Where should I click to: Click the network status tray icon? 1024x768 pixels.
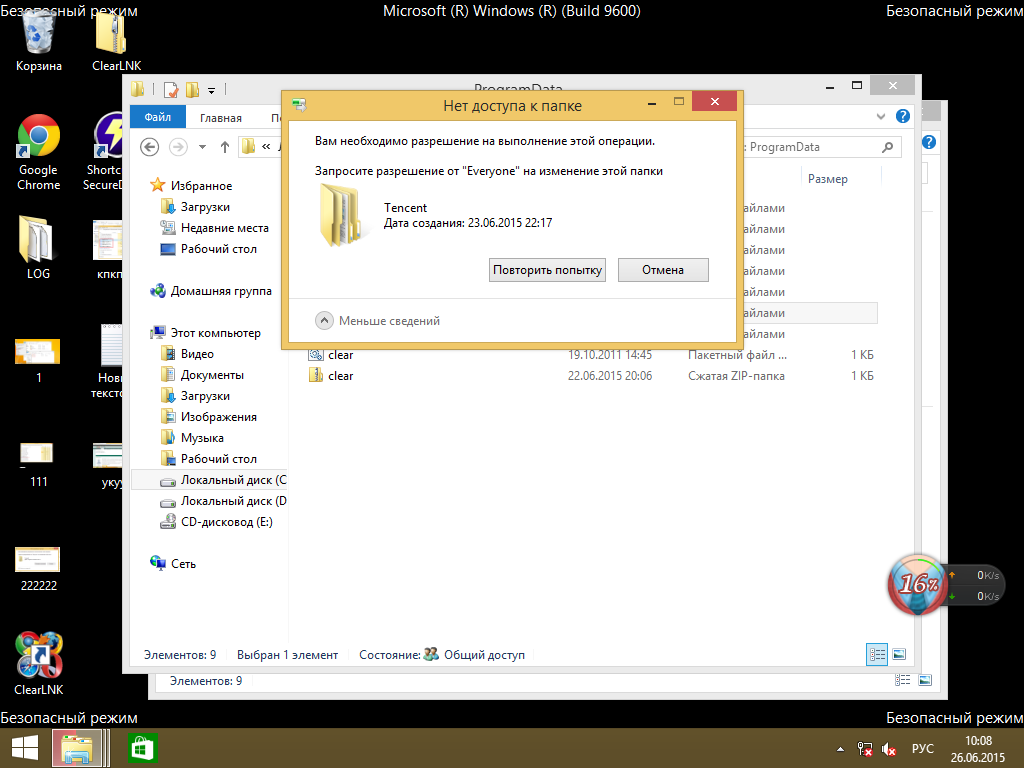(x=865, y=749)
